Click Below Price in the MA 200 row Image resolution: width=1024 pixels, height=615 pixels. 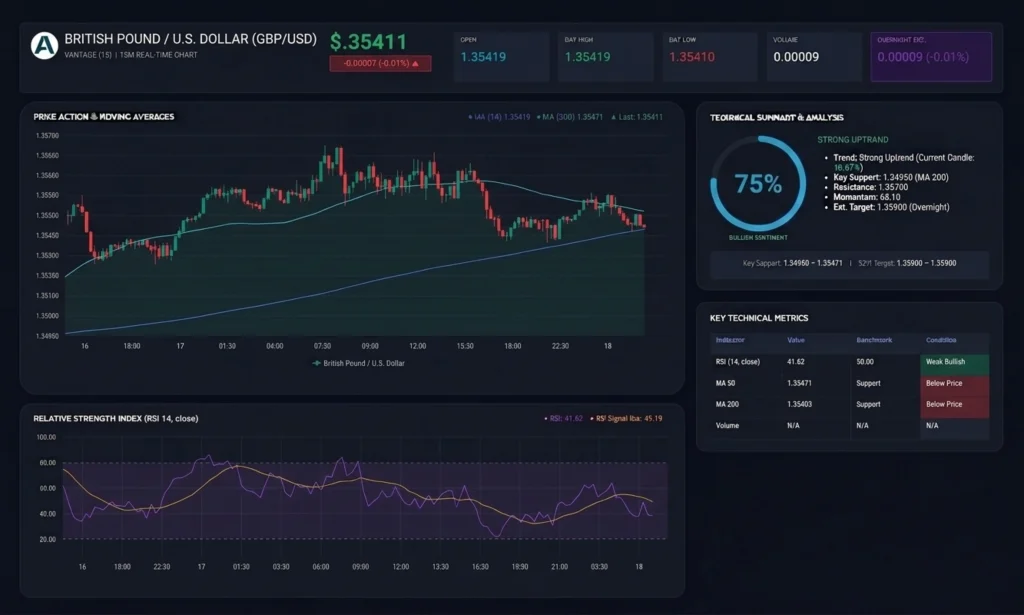(x=954, y=405)
